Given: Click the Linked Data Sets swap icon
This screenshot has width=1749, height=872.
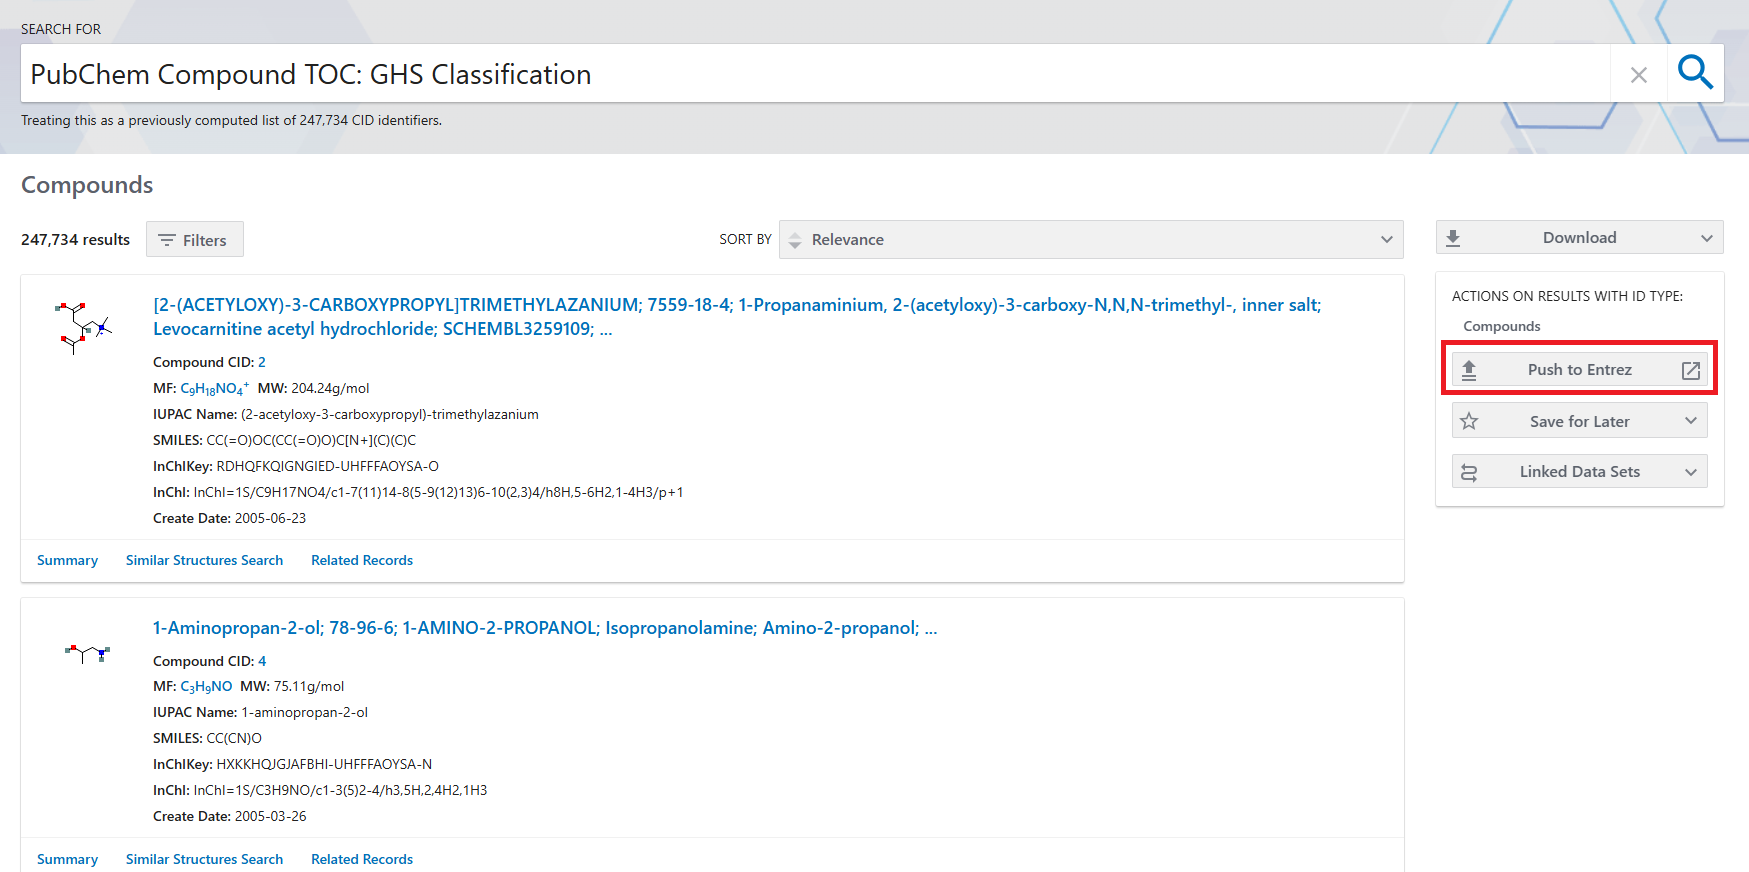Looking at the screenshot, I should 1469,472.
